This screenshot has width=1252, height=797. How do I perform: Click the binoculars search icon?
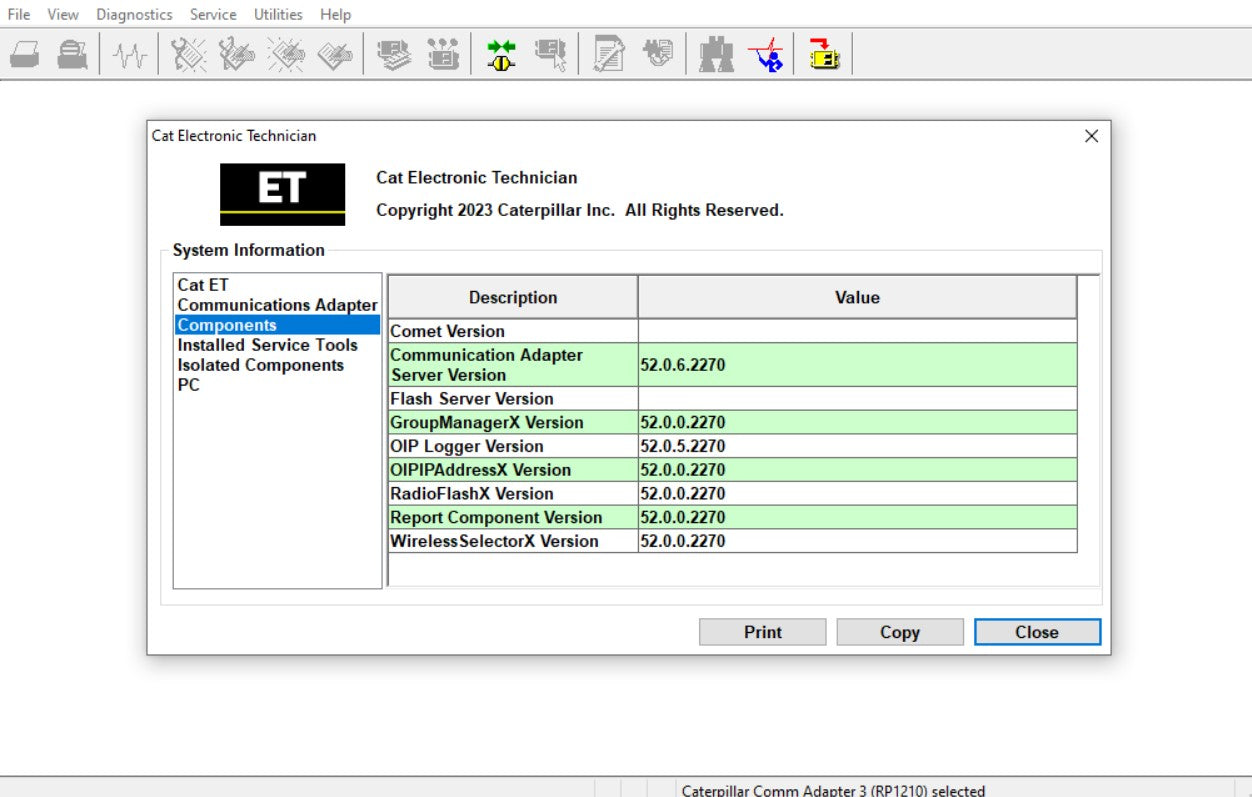(x=716, y=54)
